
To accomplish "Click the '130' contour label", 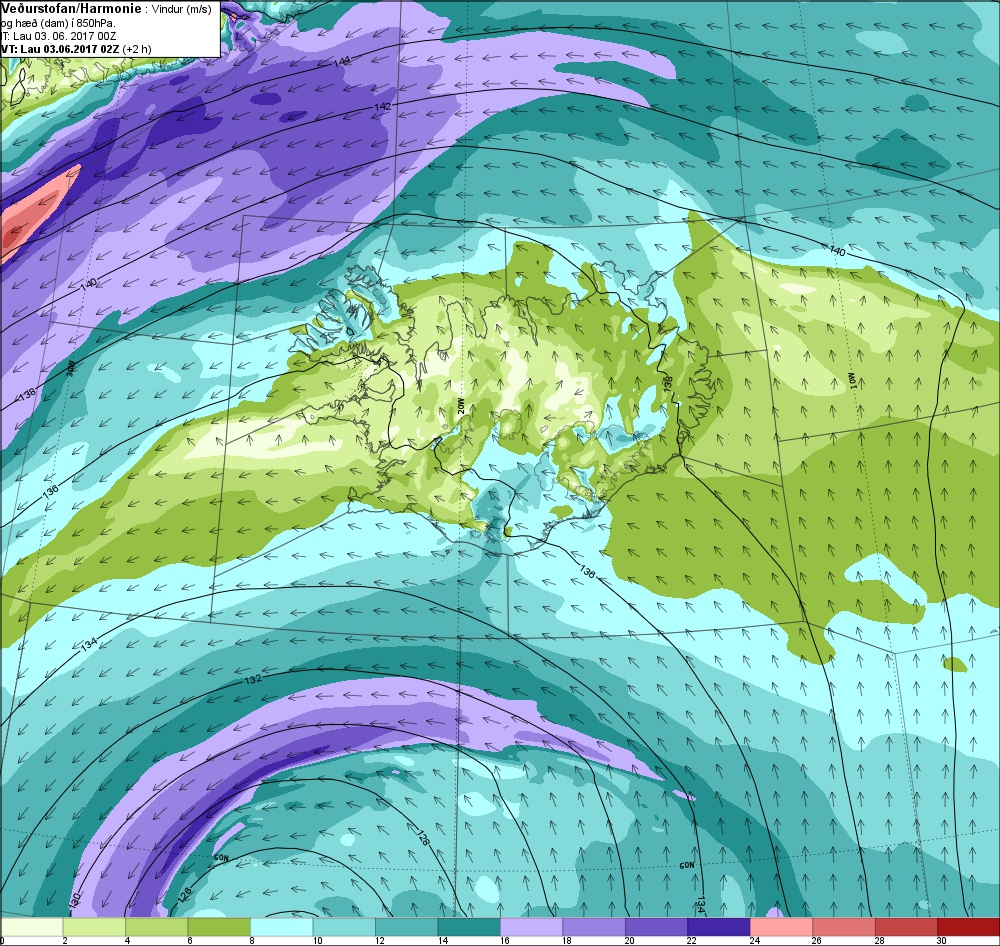I will [75, 901].
